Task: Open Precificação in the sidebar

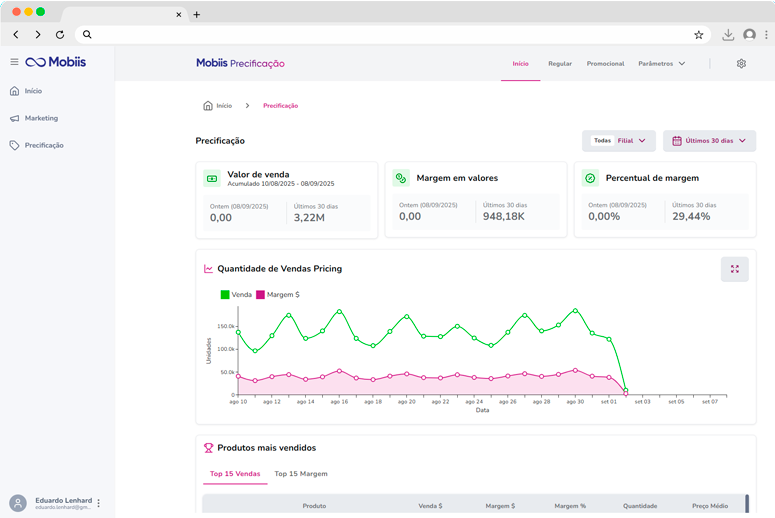Action: point(44,145)
